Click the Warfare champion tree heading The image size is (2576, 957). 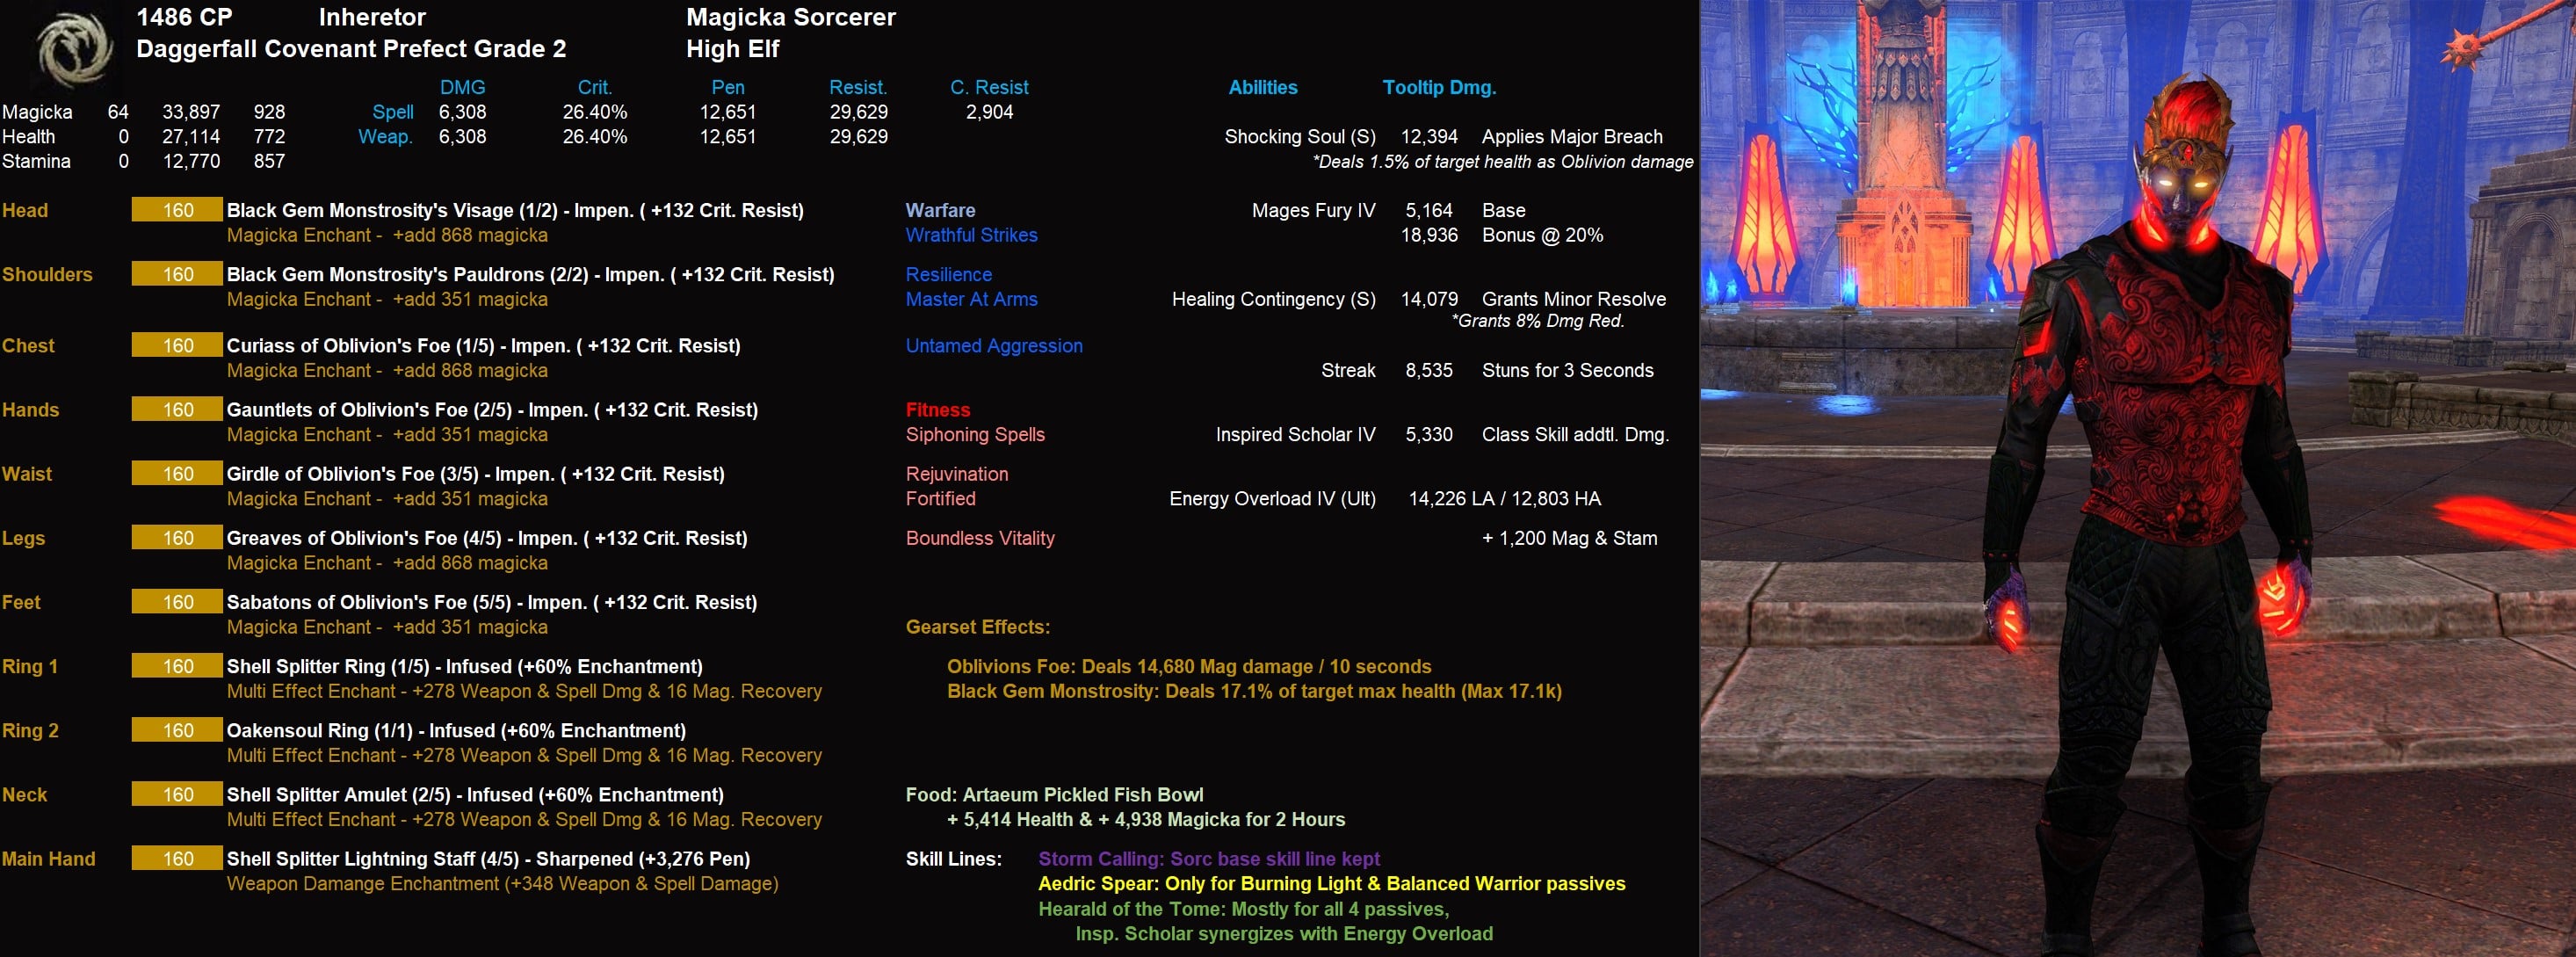click(x=939, y=210)
